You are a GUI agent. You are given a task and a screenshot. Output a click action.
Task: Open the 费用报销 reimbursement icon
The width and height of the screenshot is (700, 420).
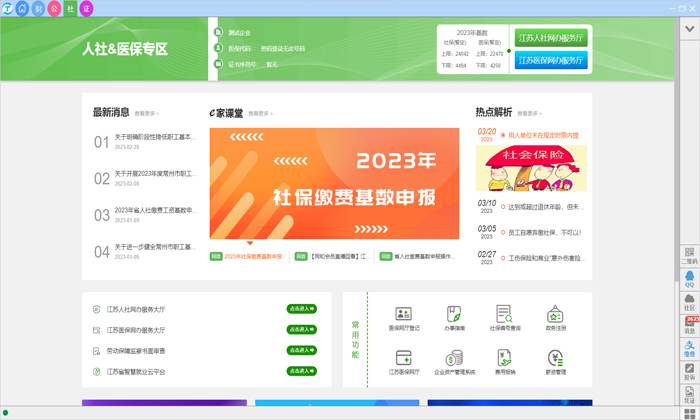[504, 358]
